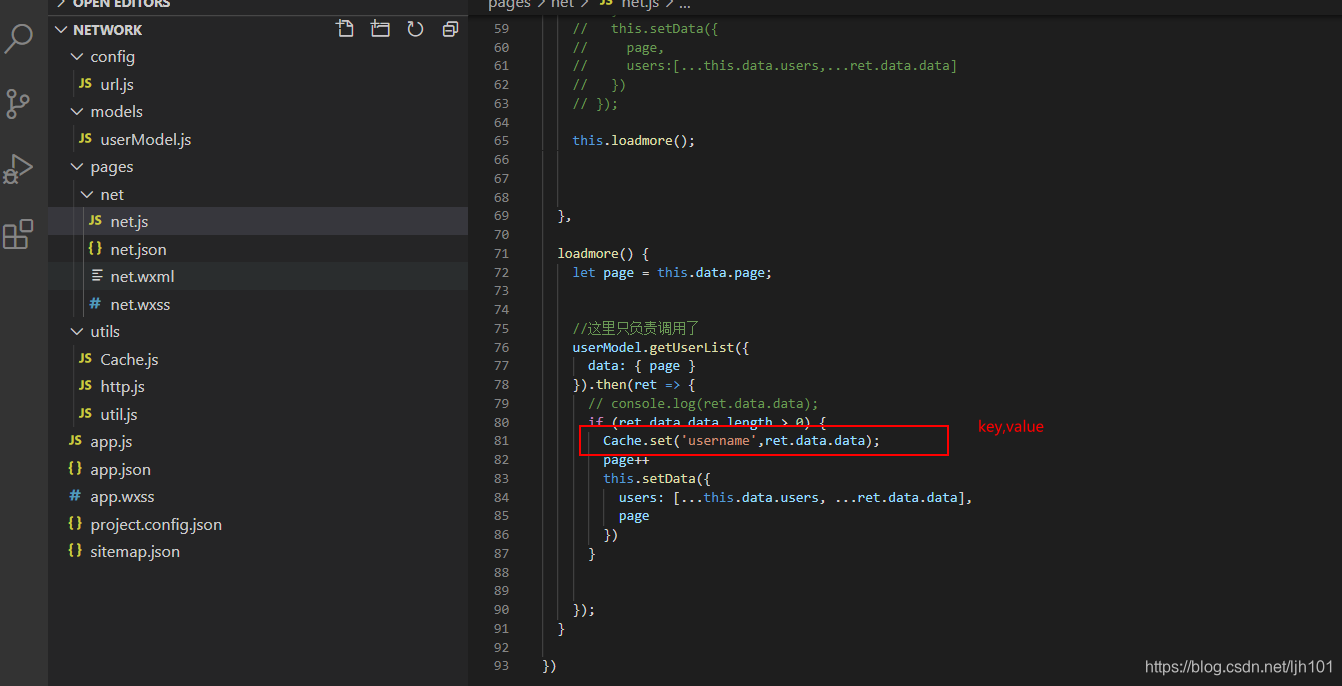
Task: Click the loadmore() method definition
Action: point(603,253)
